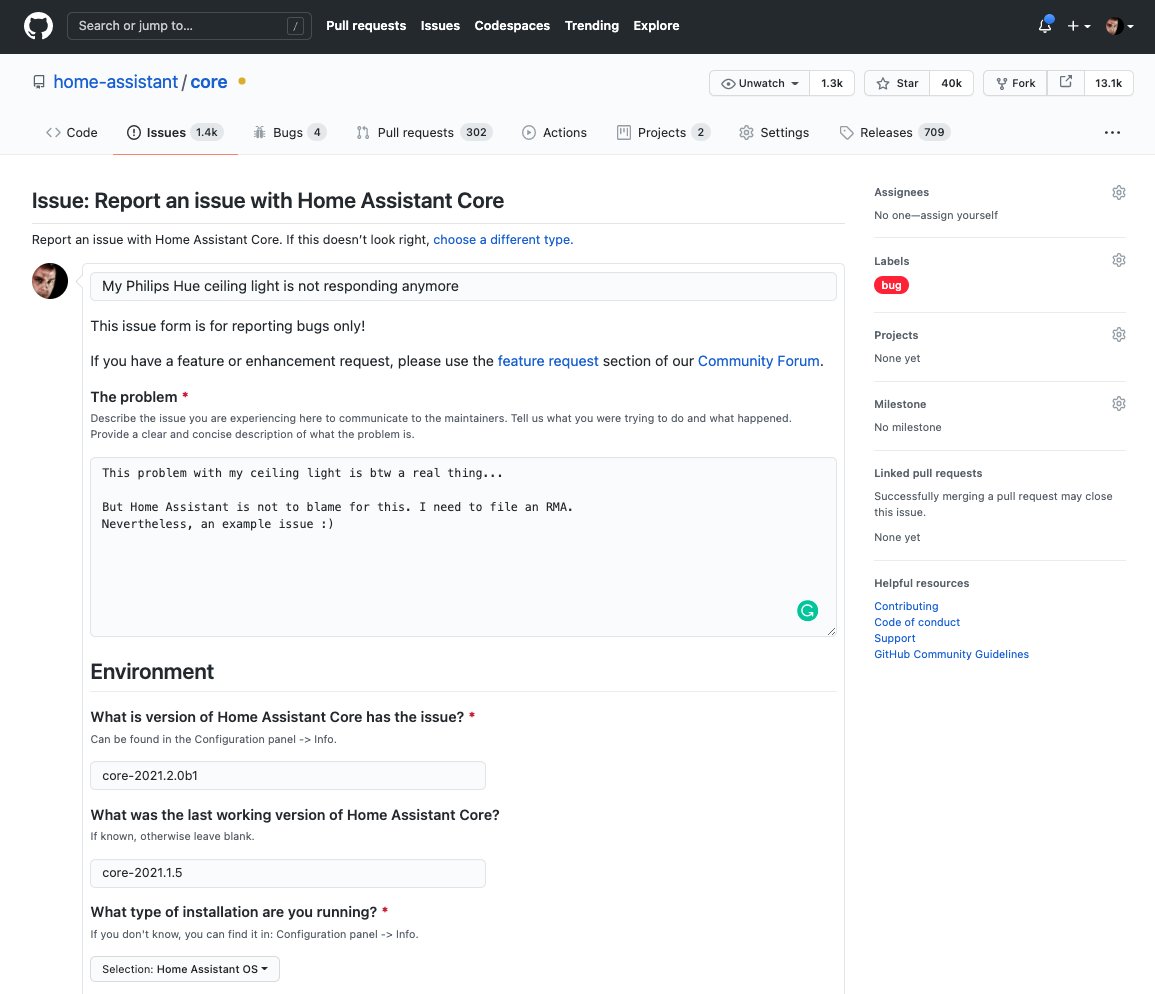Expand the Selection: Home Assistant OS dropdown
Screen dimensions: 1155x994
(x=185, y=969)
